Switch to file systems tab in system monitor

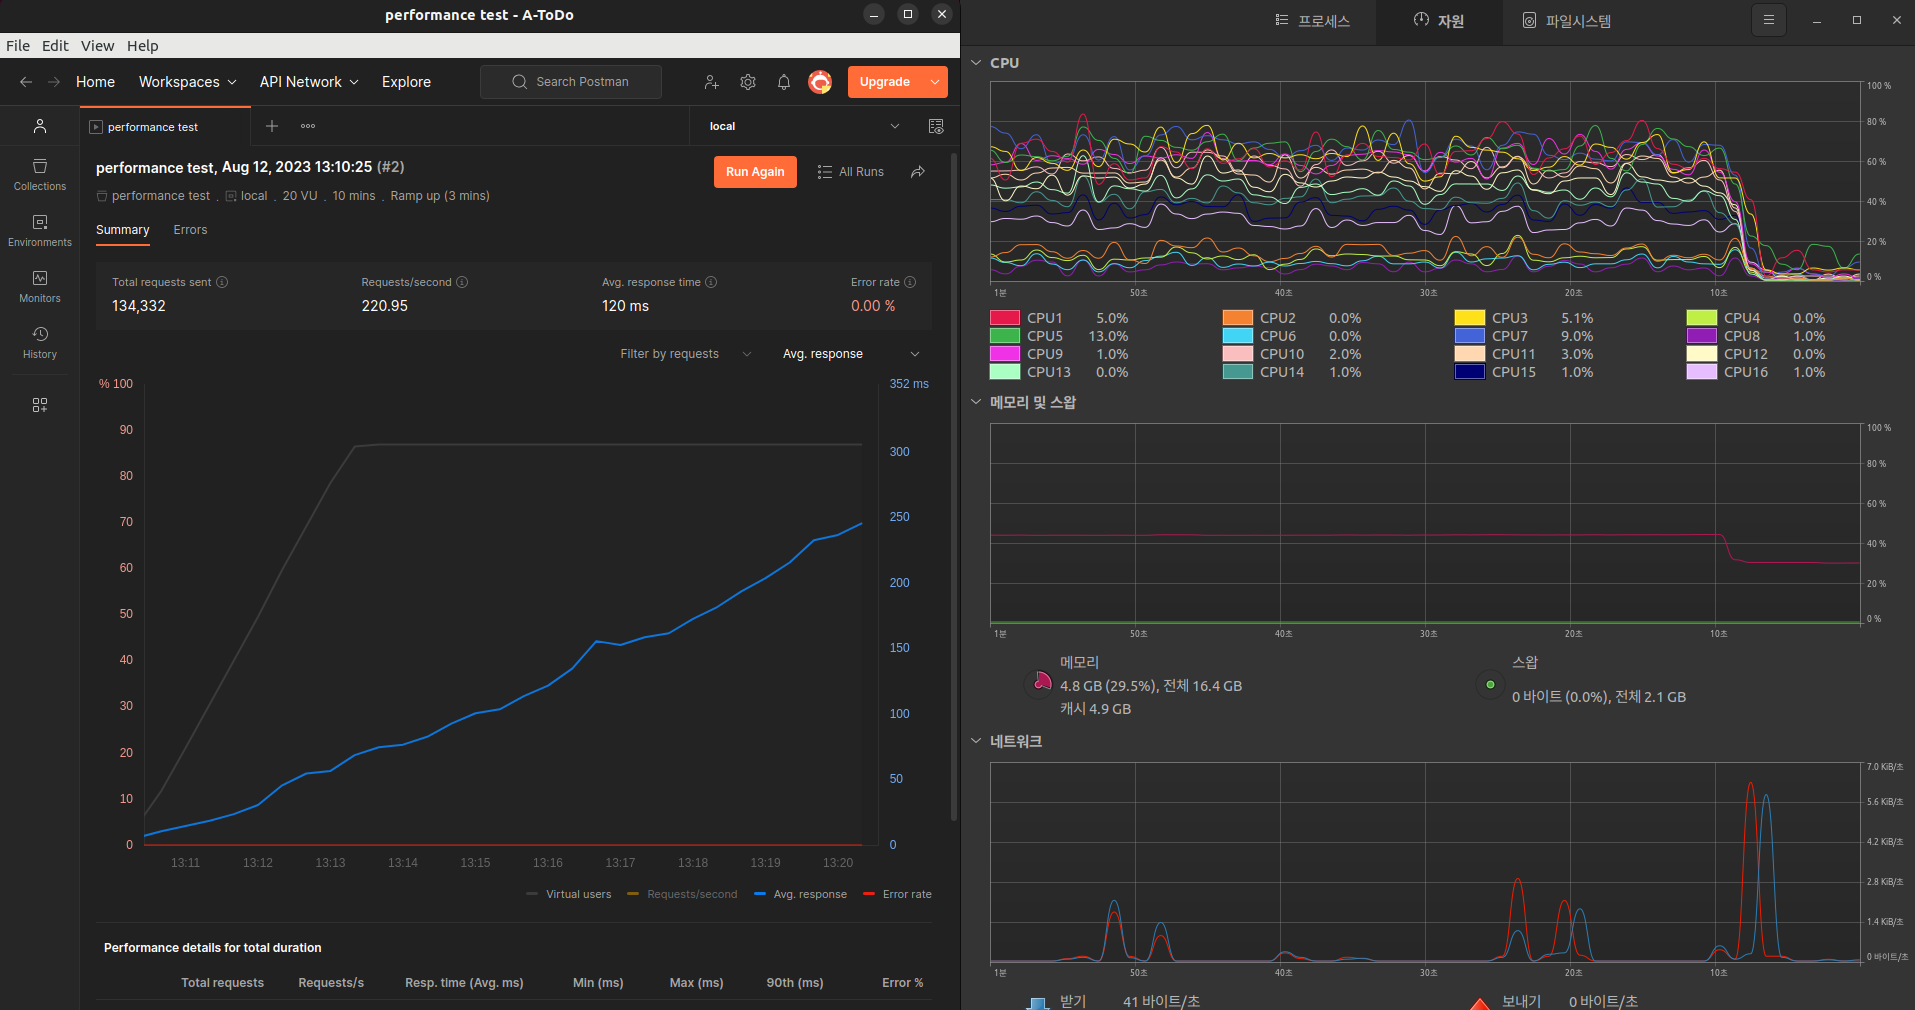(x=1566, y=21)
